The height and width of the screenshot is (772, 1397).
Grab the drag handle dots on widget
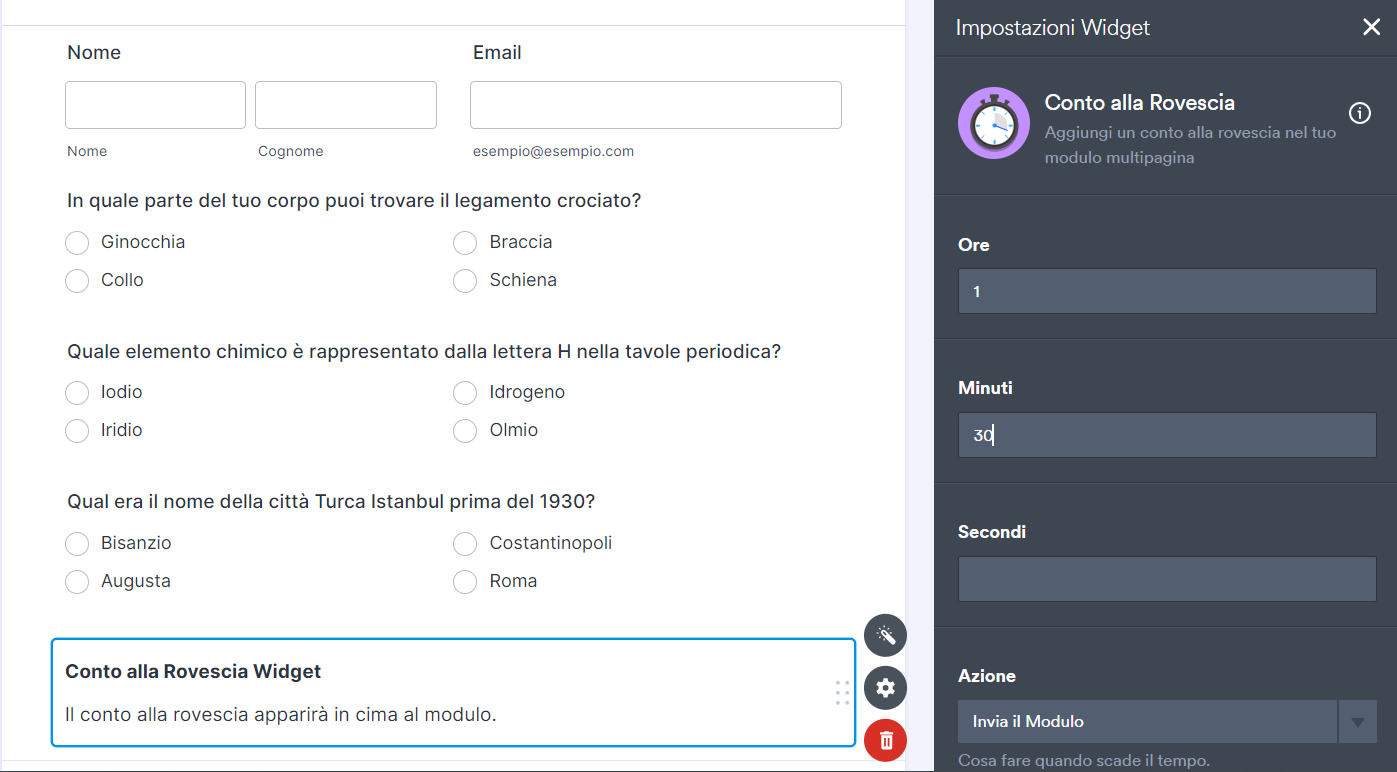842,692
